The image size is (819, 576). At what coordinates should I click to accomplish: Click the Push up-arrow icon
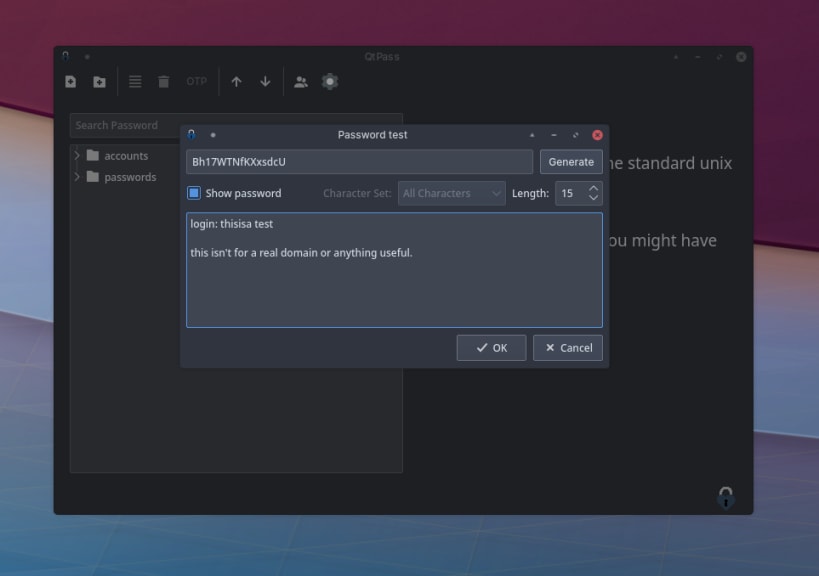[237, 81]
